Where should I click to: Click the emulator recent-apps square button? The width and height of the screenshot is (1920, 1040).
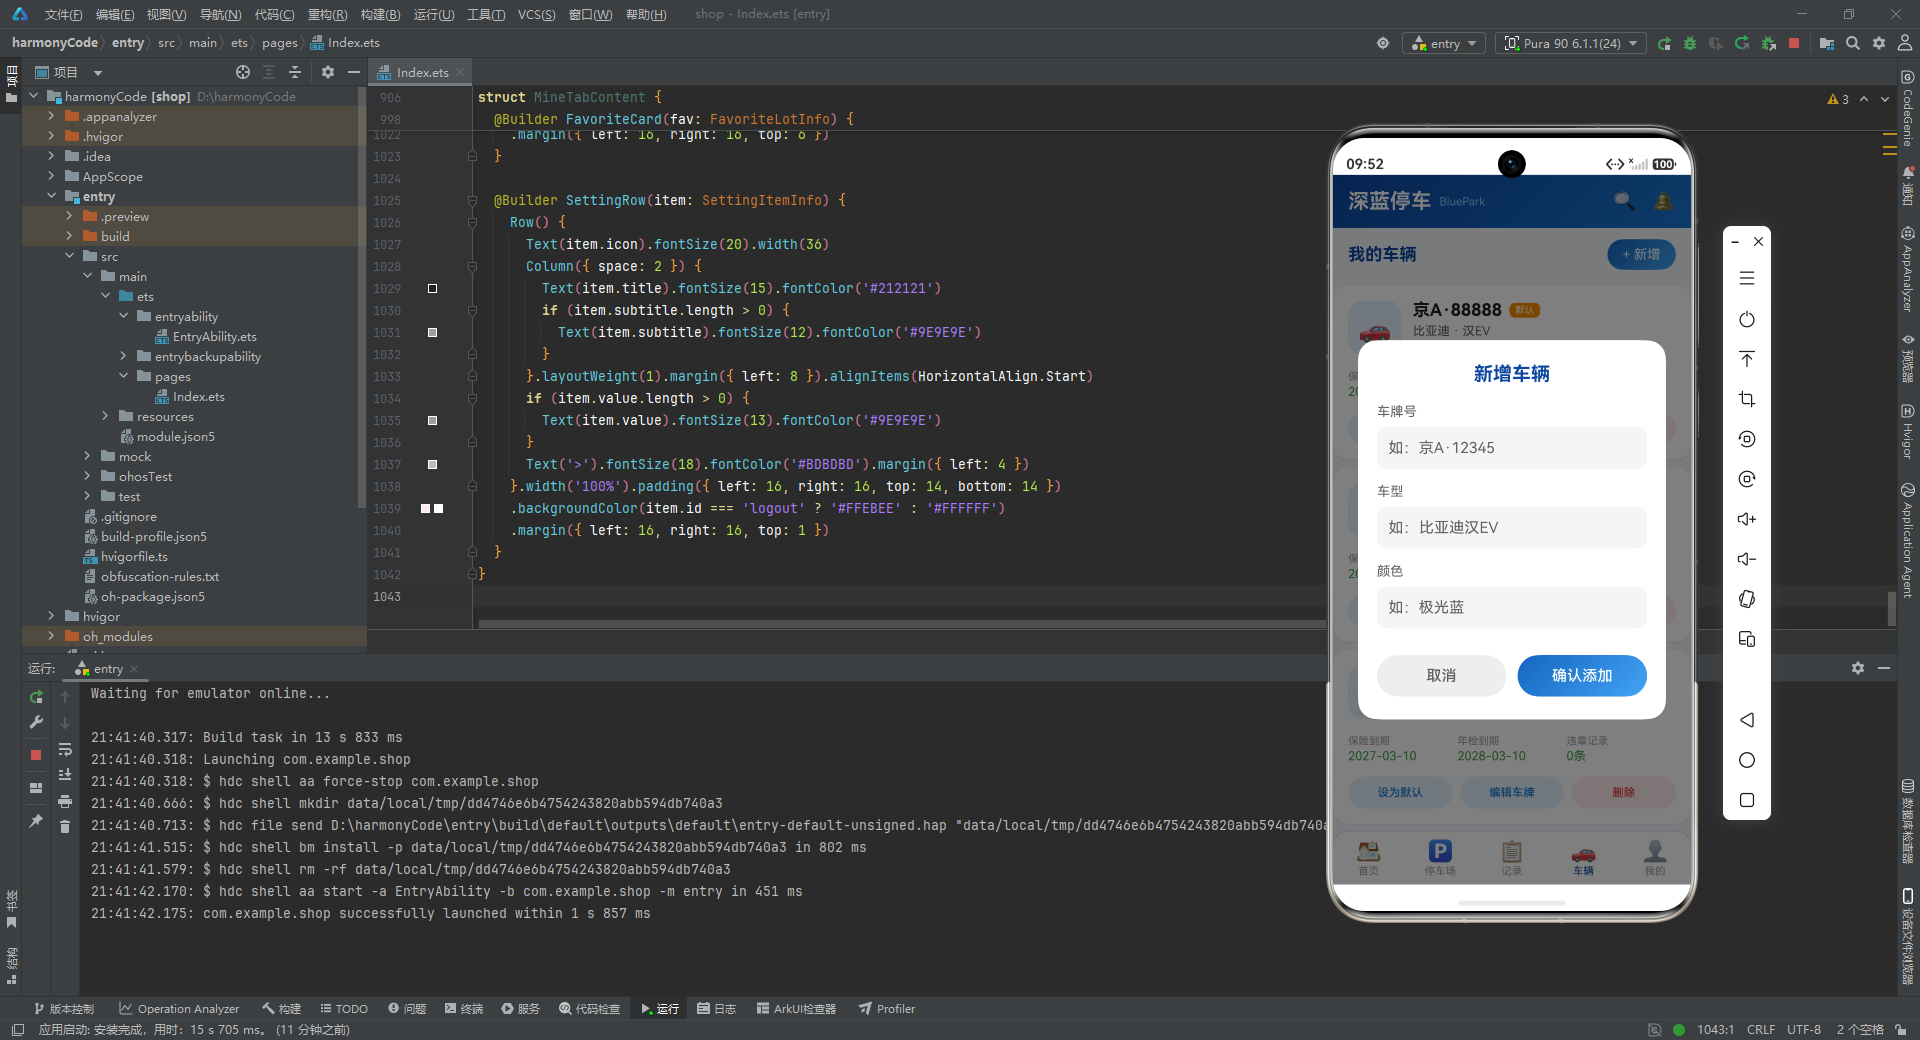(x=1747, y=800)
